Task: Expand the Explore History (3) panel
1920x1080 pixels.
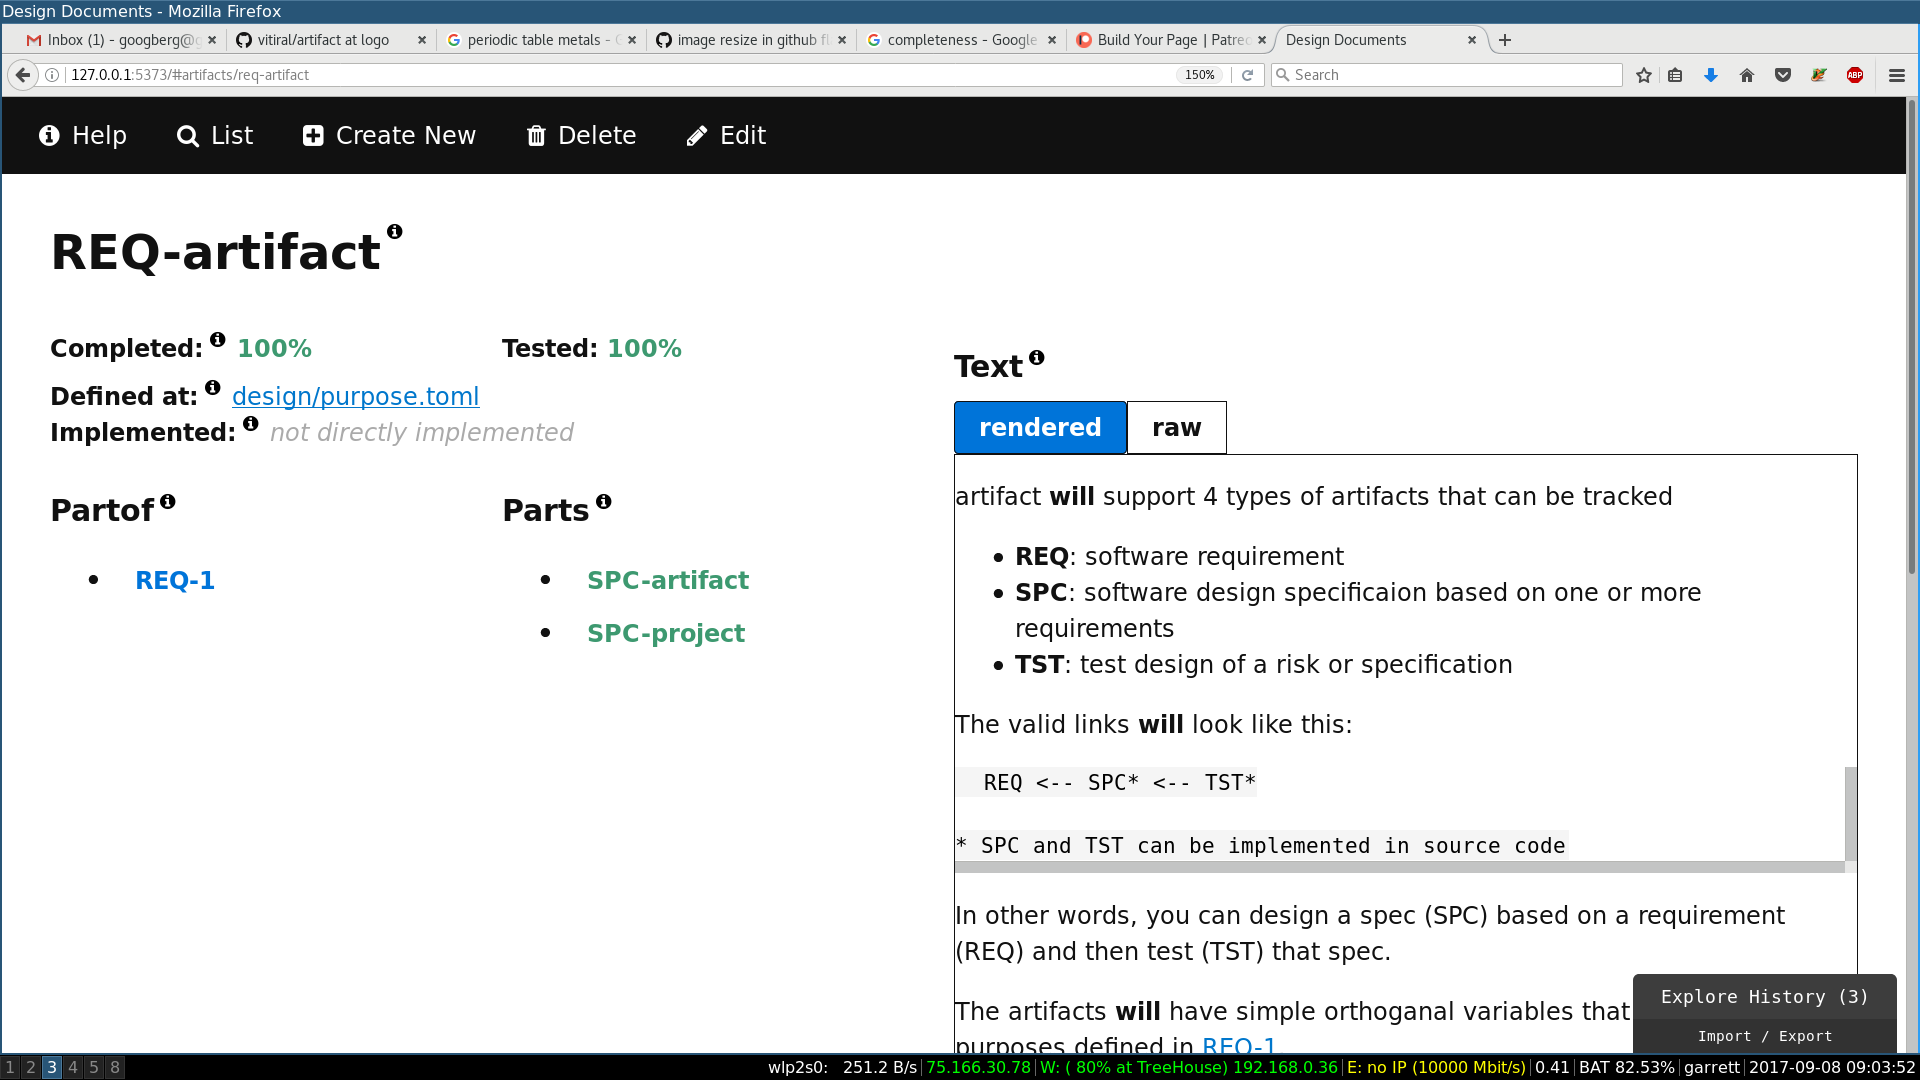Action: (x=1765, y=997)
